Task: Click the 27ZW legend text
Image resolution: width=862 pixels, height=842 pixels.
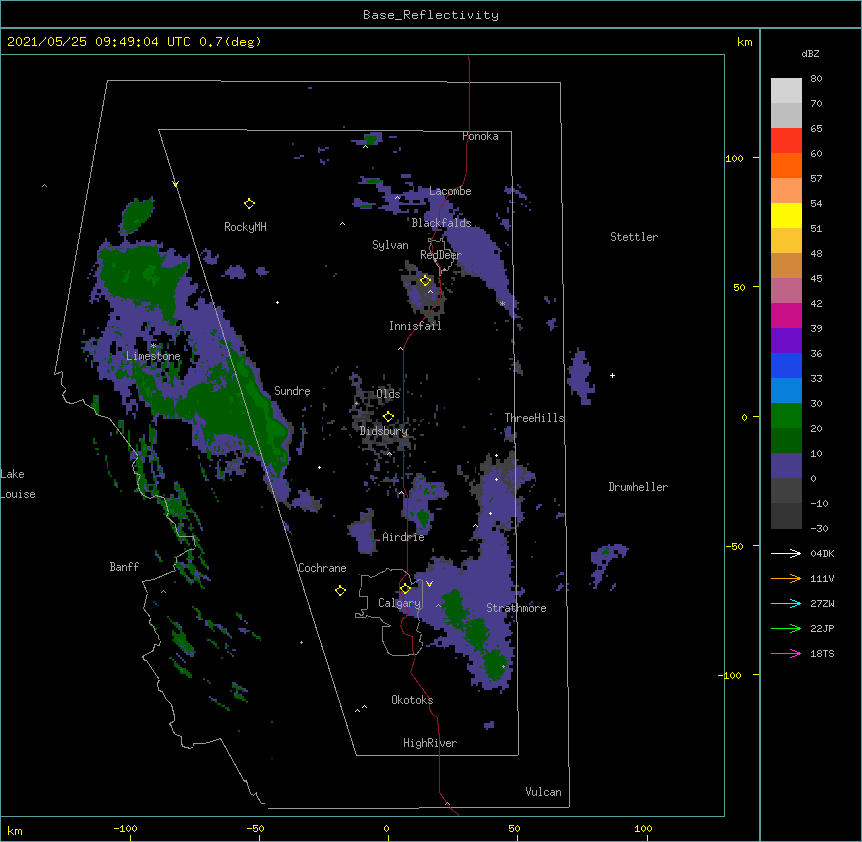Action: [822, 603]
